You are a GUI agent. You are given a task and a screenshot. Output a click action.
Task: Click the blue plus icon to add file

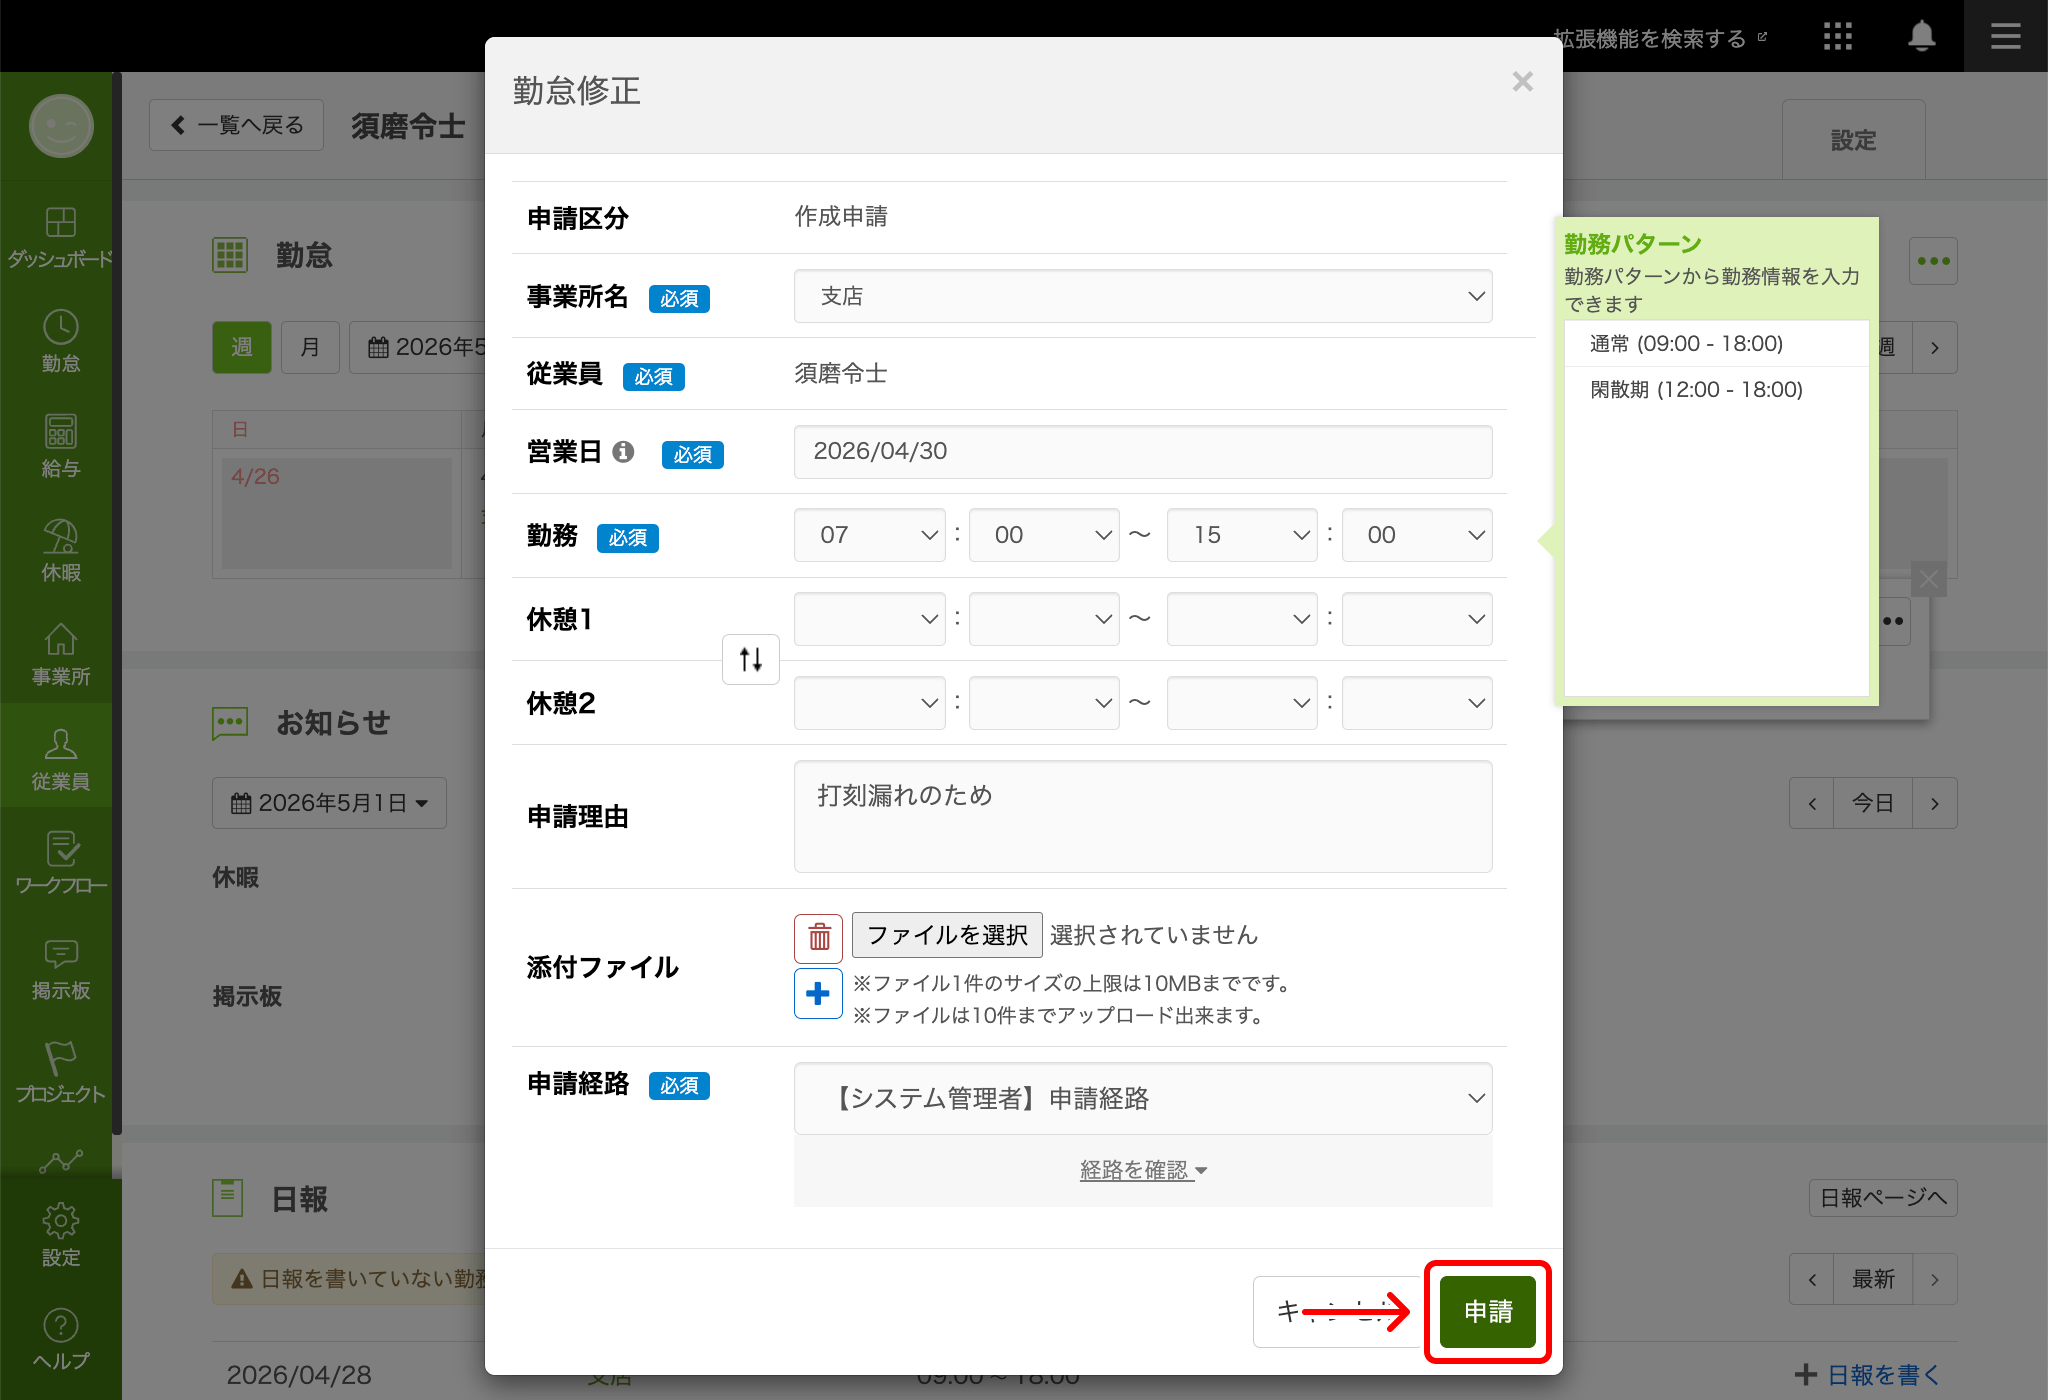(x=818, y=994)
